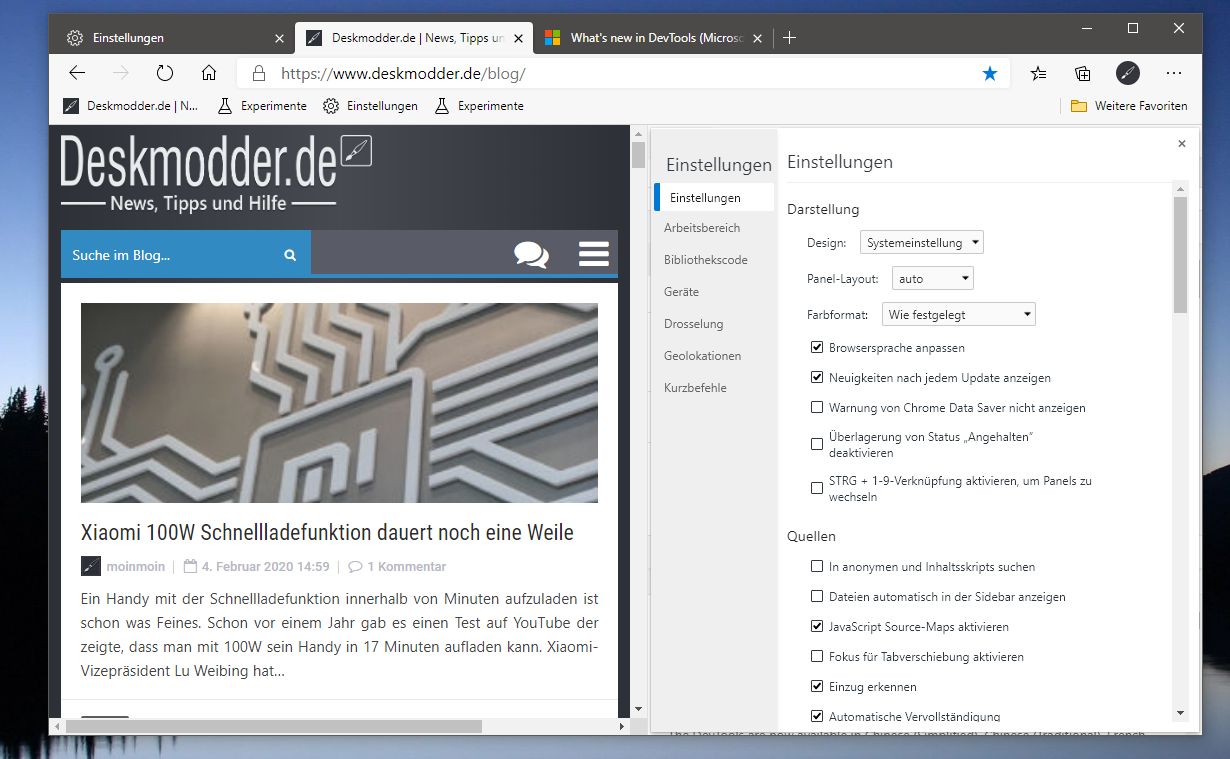Open the Xiaomi 100W Schnellladefunktion article title
The height and width of the screenshot is (759, 1230).
(x=327, y=532)
